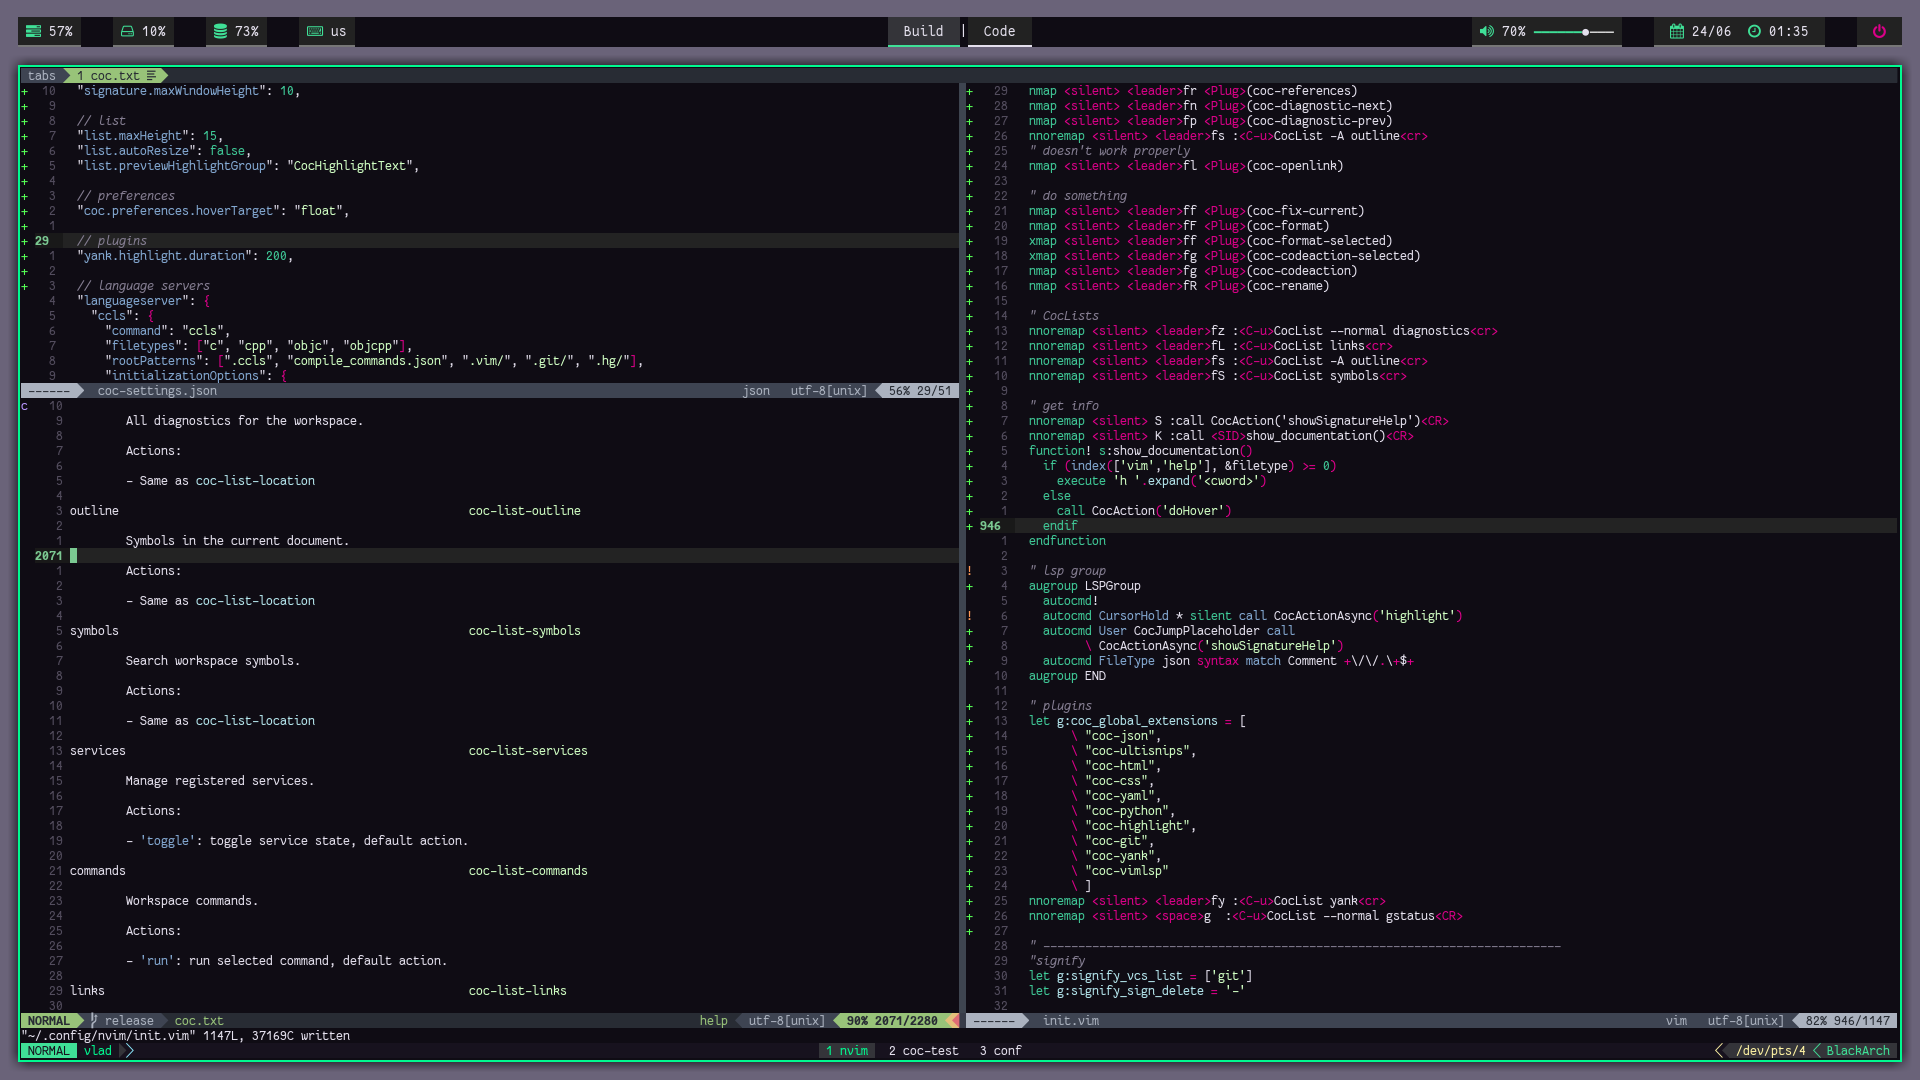Image resolution: width=1920 pixels, height=1080 pixels.
Task: Follow the coc-list-links help tag
Action: pos(517,991)
